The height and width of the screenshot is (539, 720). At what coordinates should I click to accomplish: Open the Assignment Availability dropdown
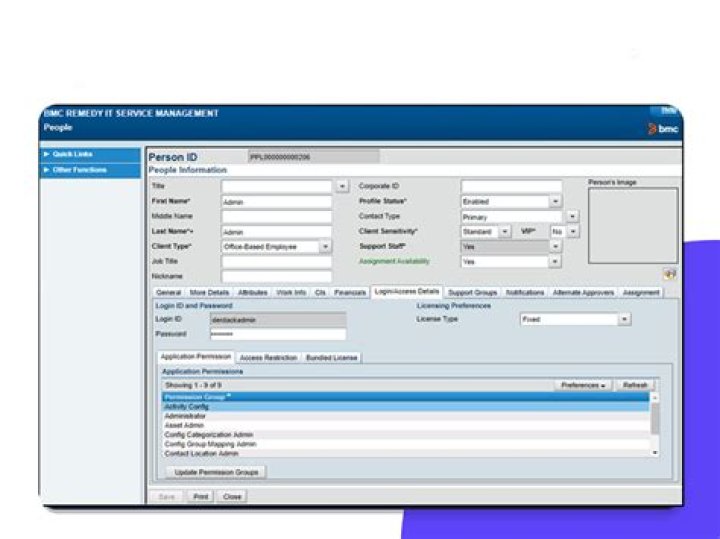(555, 262)
